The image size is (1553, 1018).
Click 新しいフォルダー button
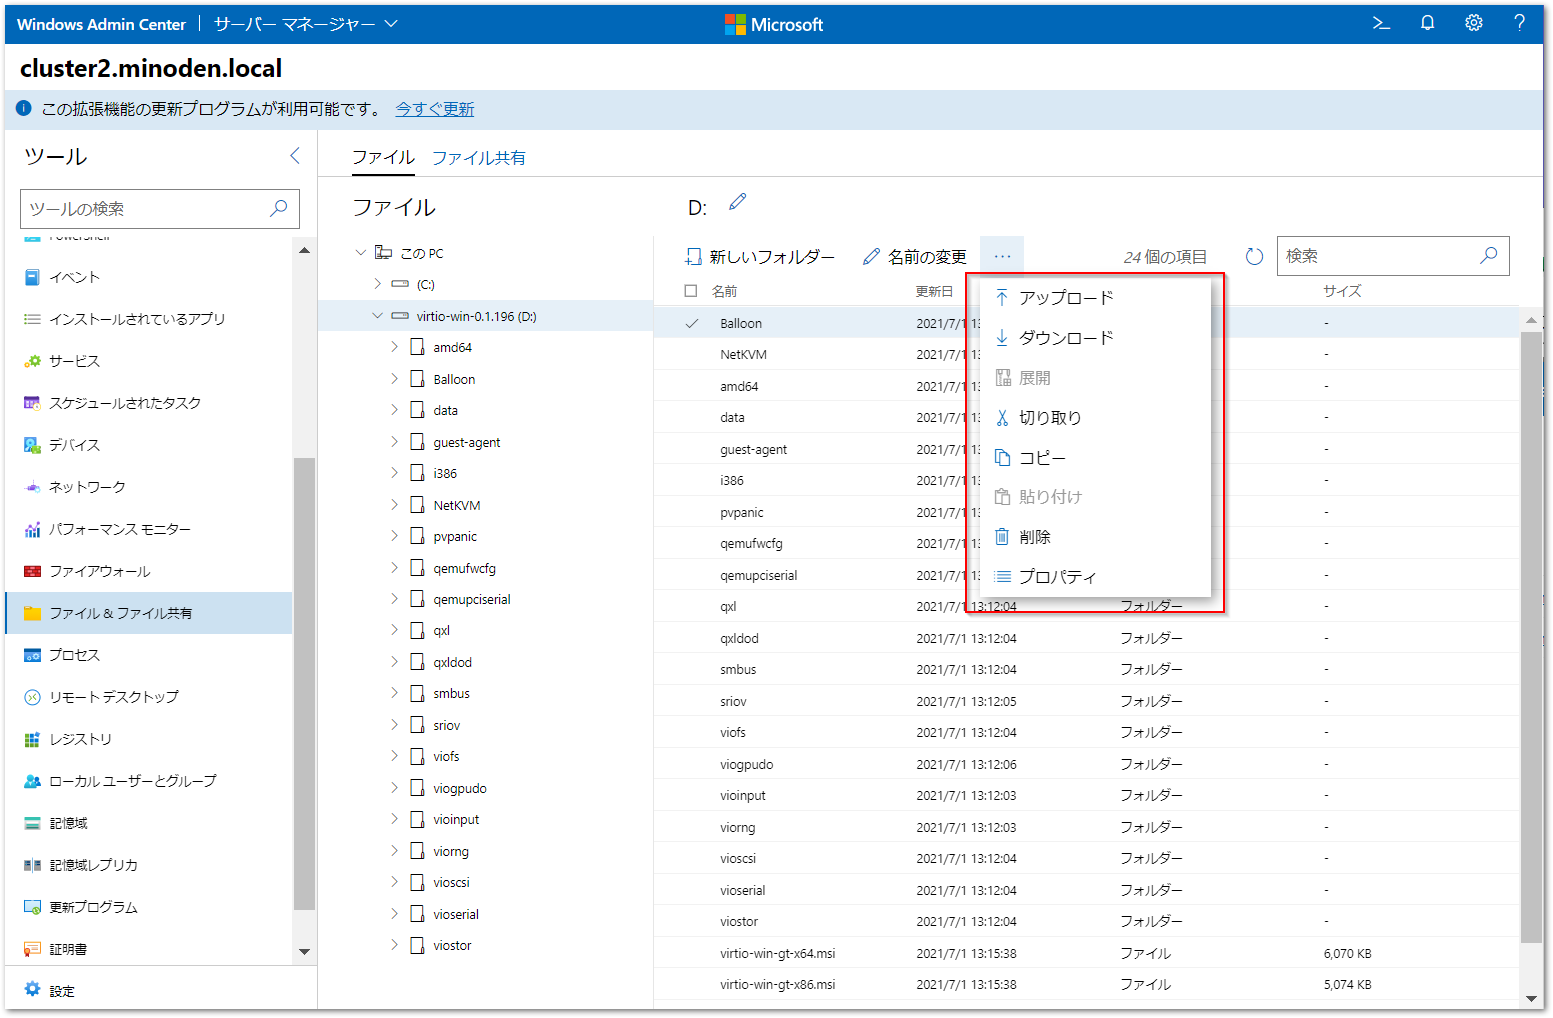pos(760,257)
